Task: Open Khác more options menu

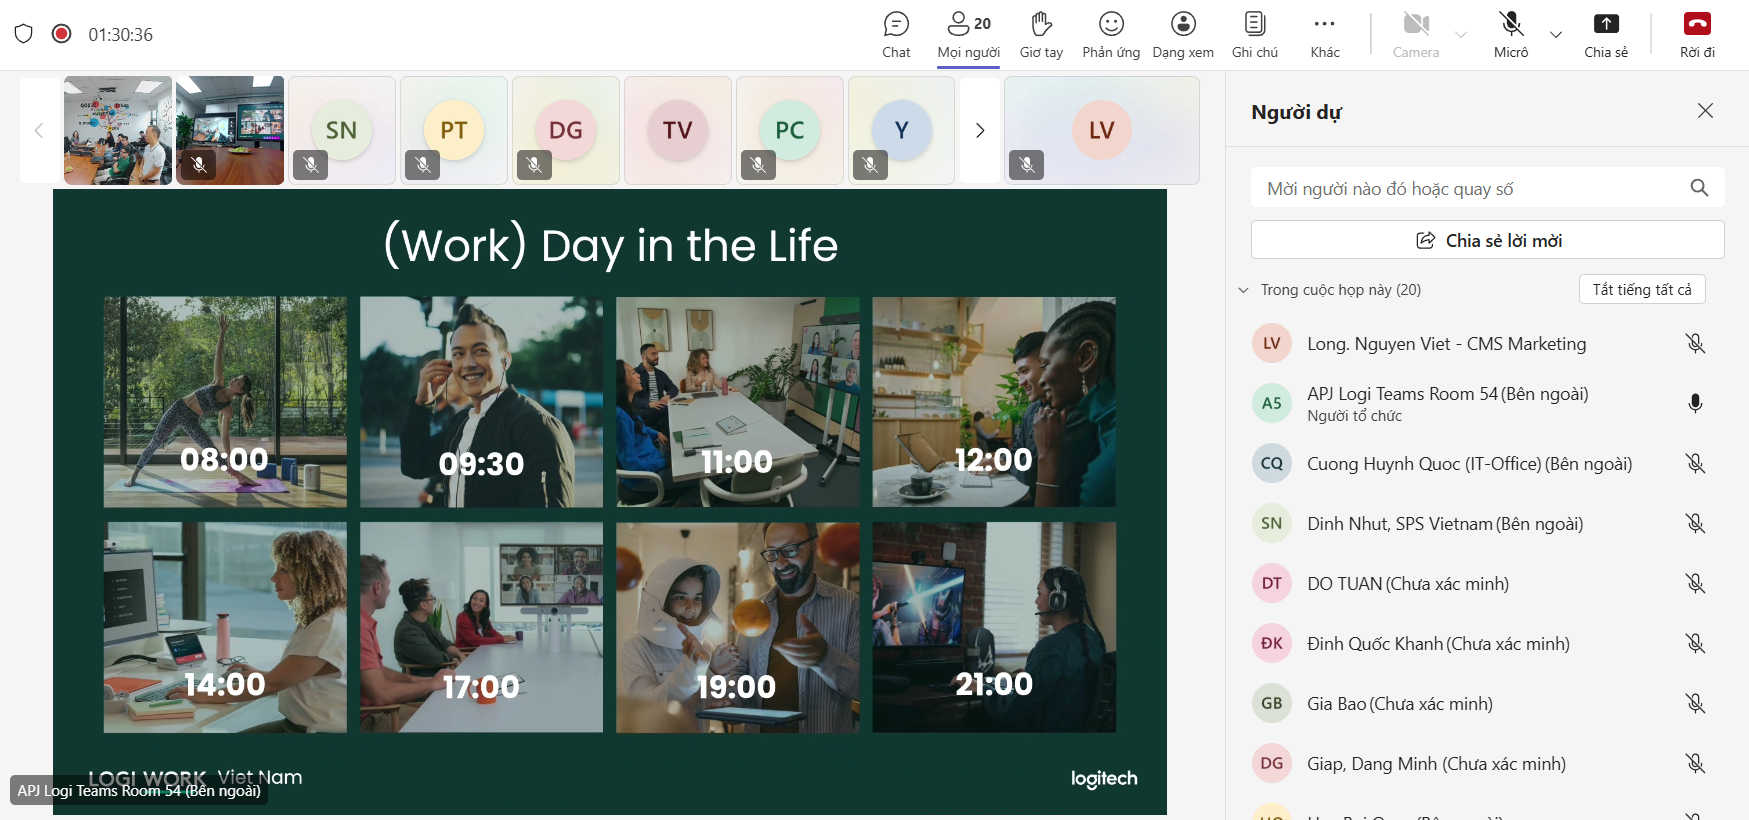Action: [x=1325, y=35]
